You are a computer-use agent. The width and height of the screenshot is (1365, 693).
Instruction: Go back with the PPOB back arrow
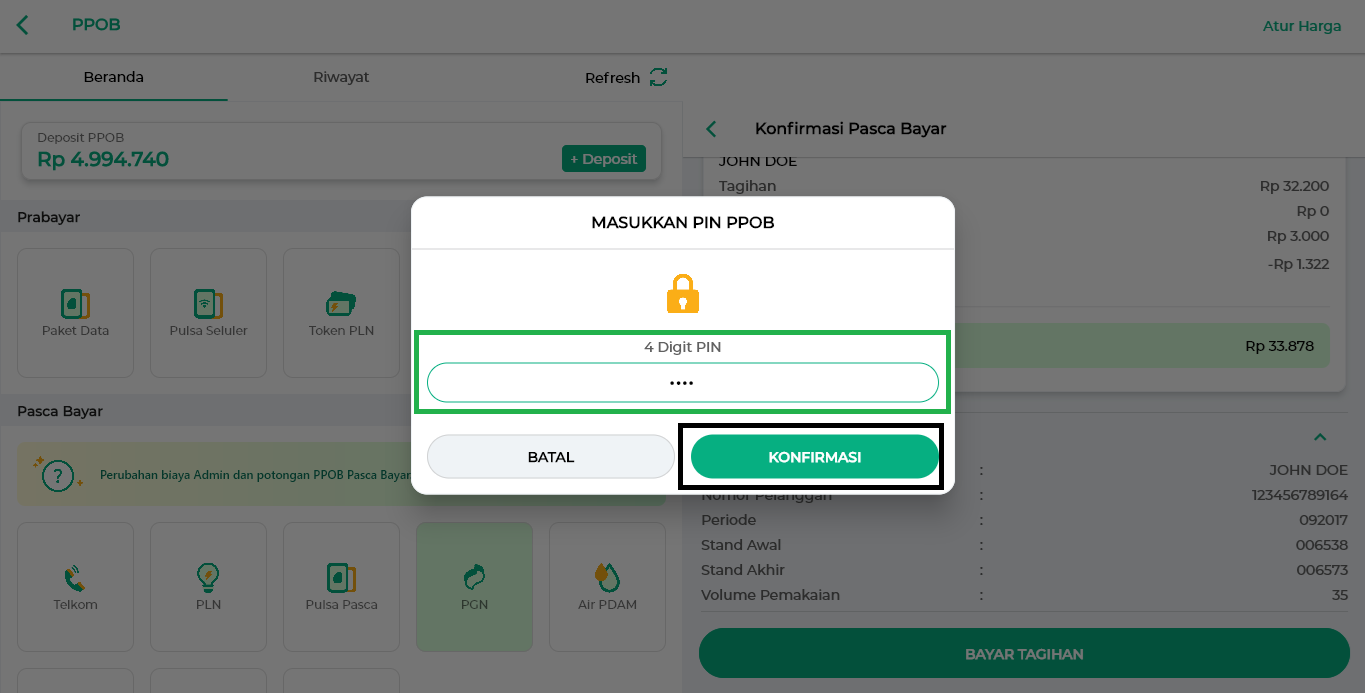(23, 25)
